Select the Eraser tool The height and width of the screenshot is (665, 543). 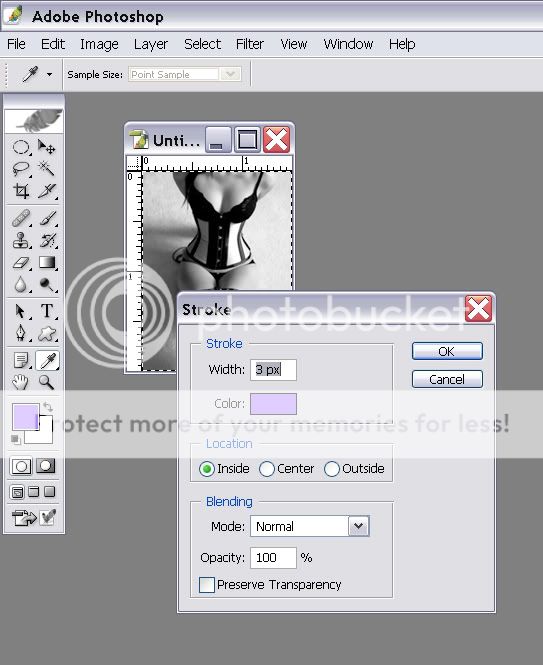pyautogui.click(x=21, y=263)
